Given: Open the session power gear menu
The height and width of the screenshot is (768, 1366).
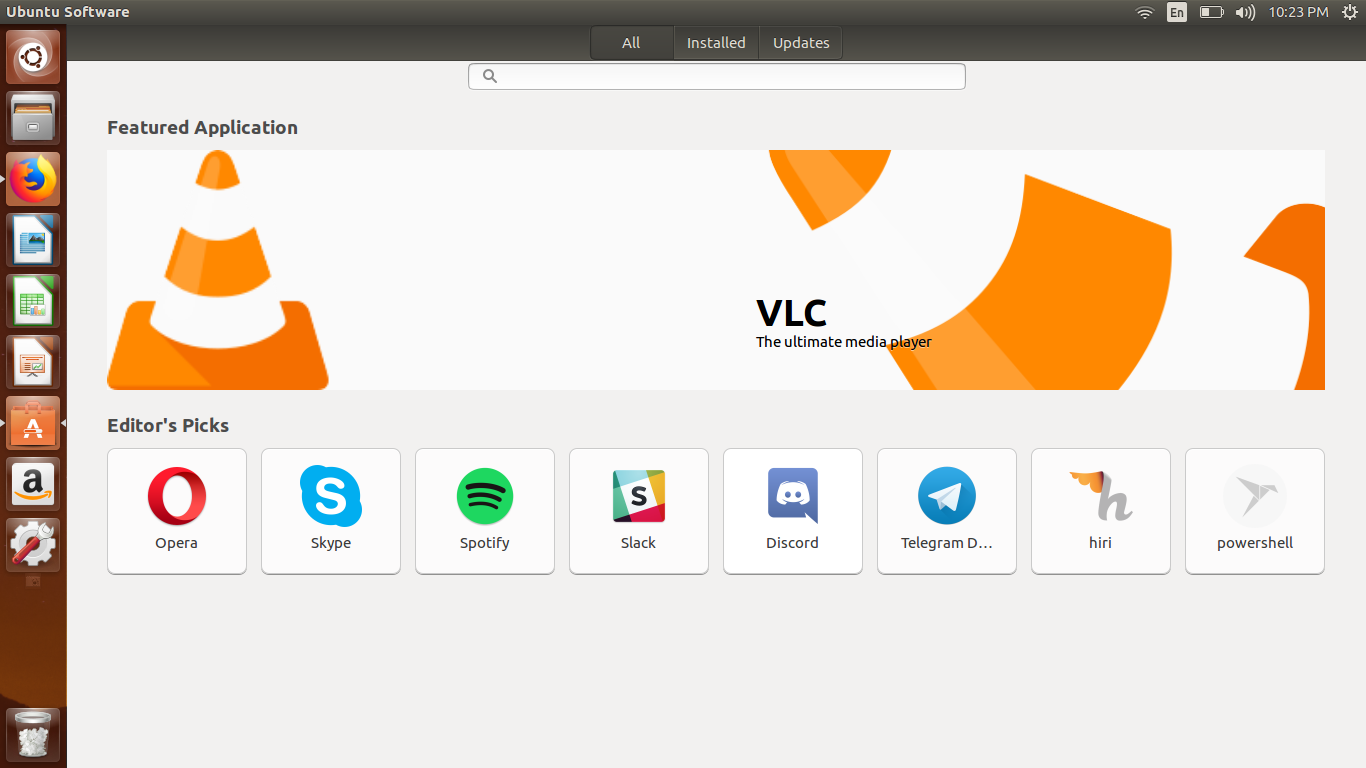Looking at the screenshot, I should click(x=1349, y=12).
